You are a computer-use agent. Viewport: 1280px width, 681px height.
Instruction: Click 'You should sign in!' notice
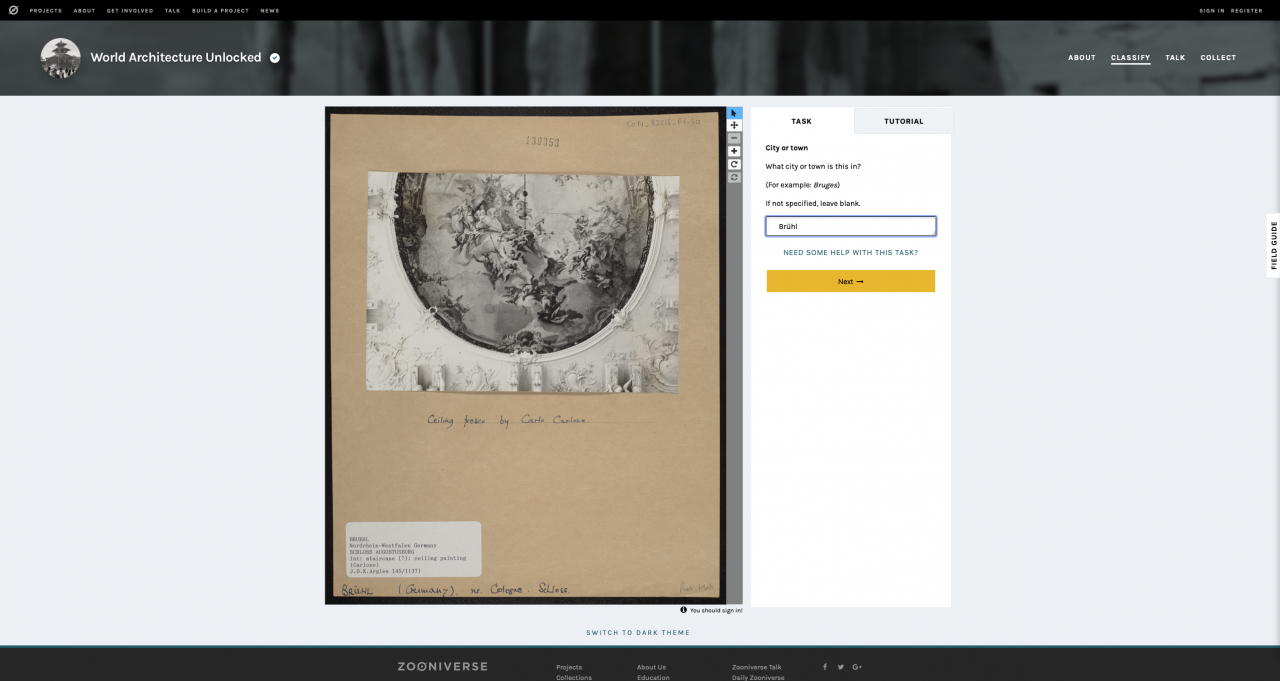[716, 610]
